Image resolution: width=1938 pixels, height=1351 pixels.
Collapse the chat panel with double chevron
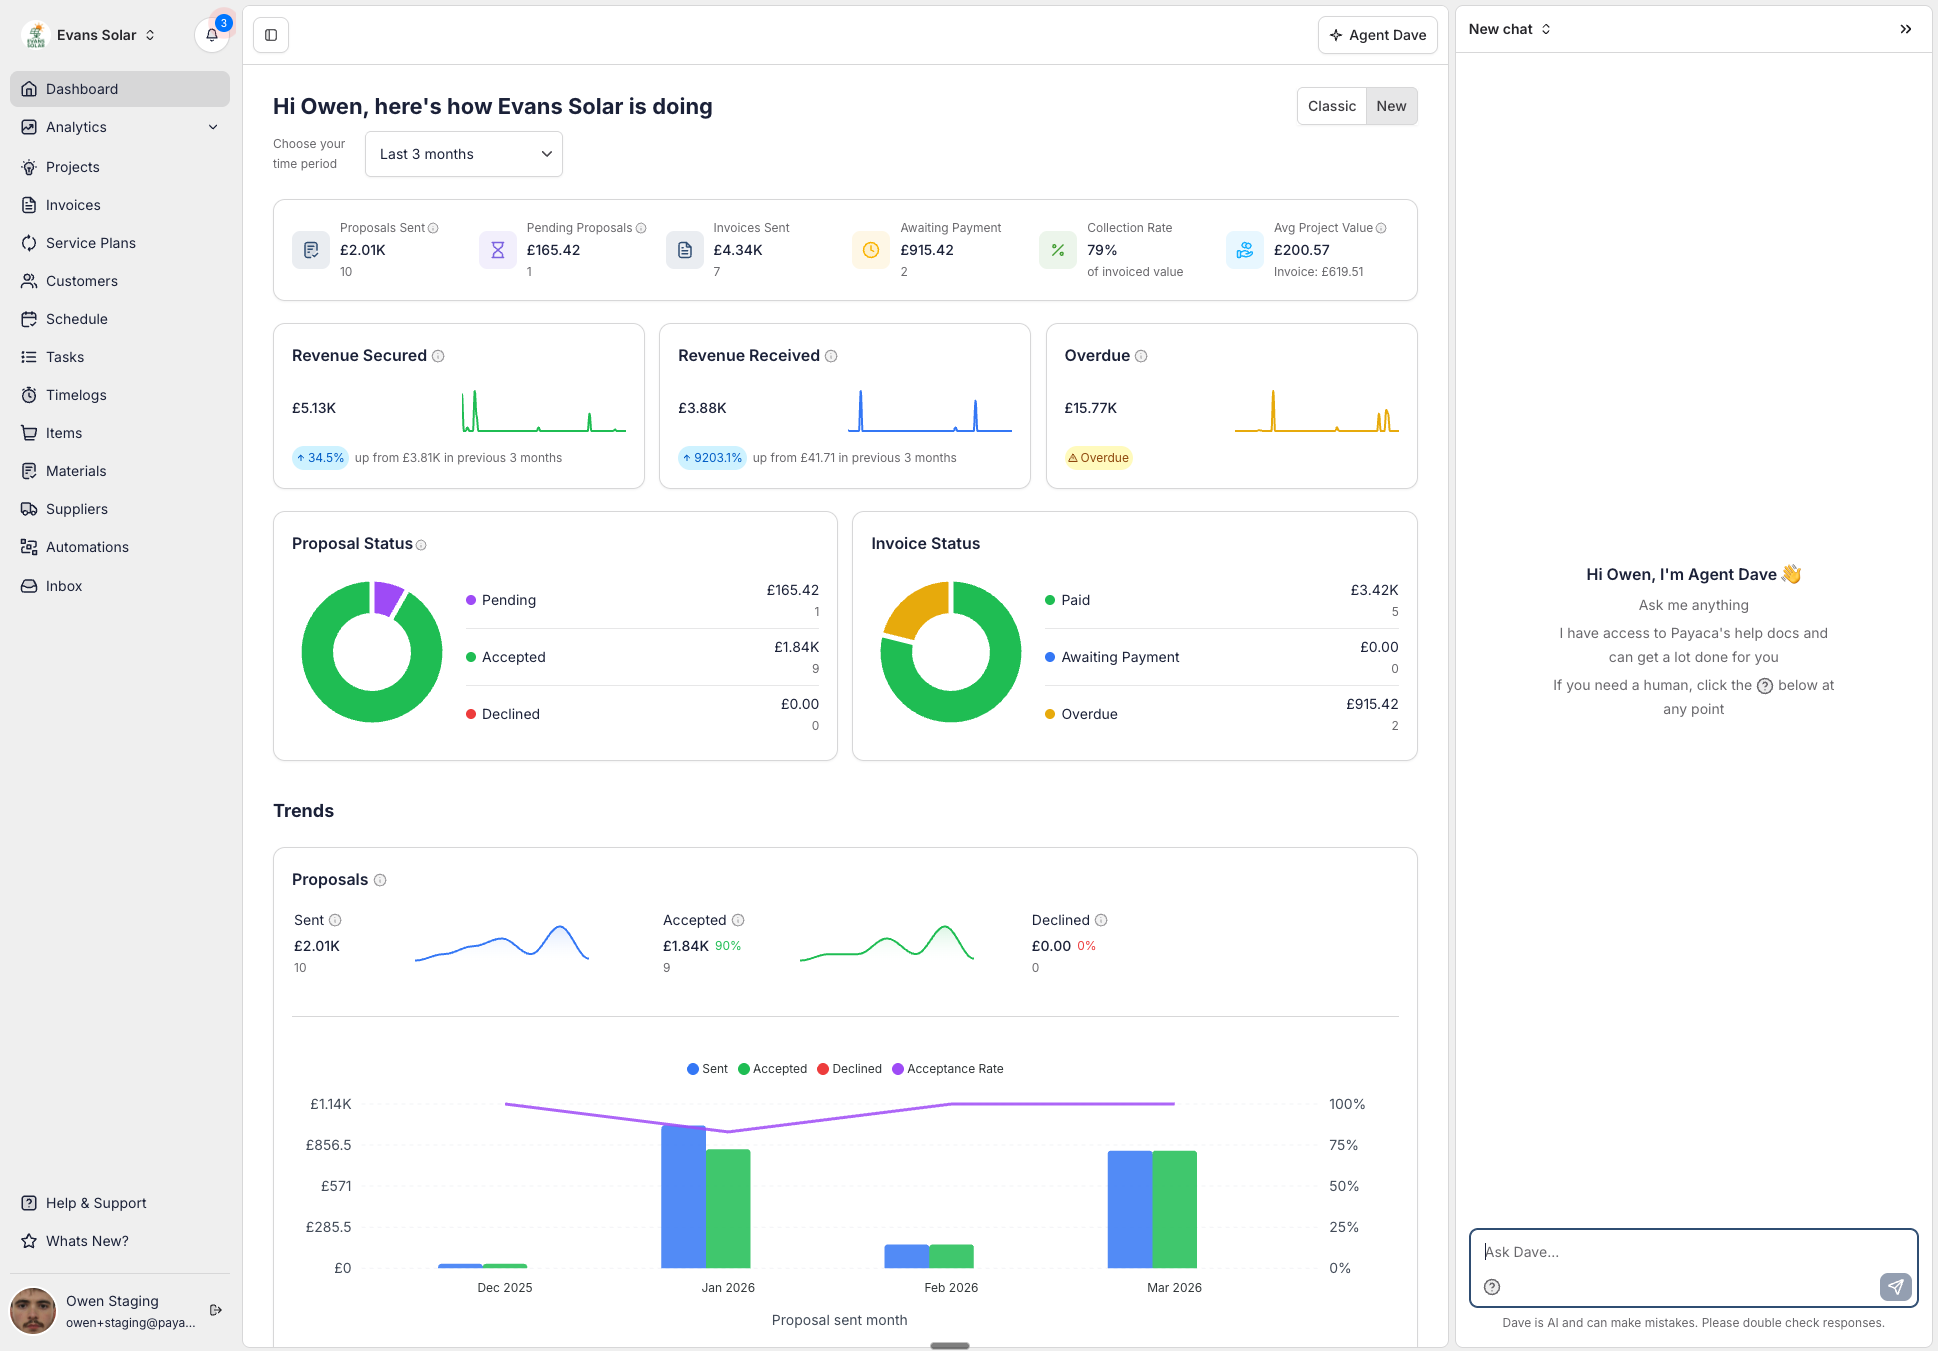(x=1906, y=29)
